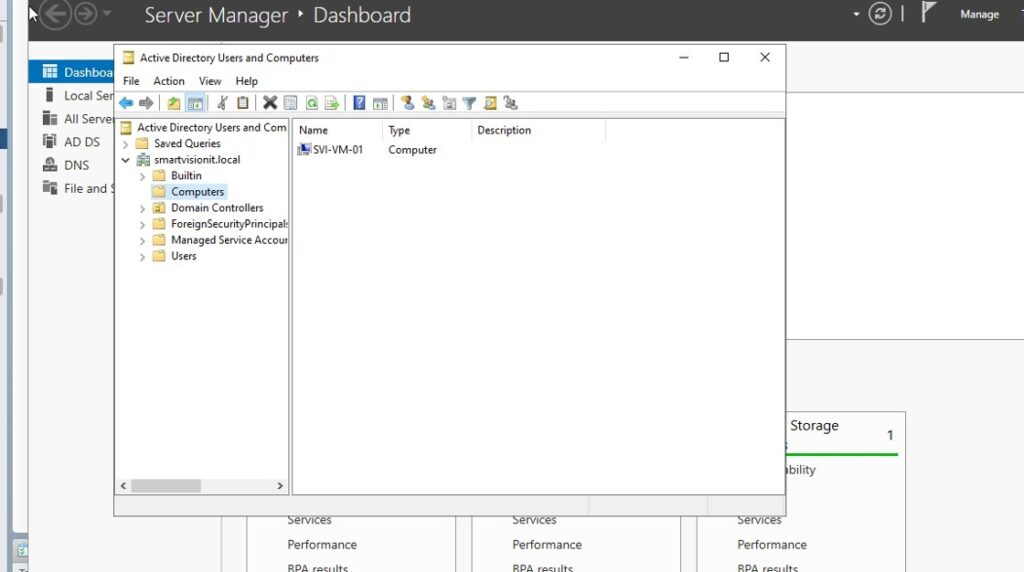Screen dimensions: 1024x572
Task: Toggle Show/Hide Console Tree toolbar icon
Action: (195, 103)
